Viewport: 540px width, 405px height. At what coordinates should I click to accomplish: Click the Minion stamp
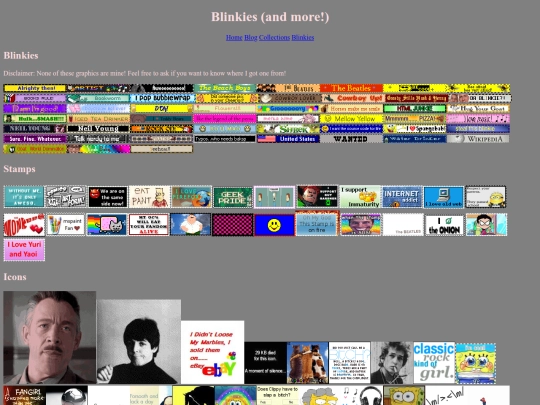click(x=486, y=197)
